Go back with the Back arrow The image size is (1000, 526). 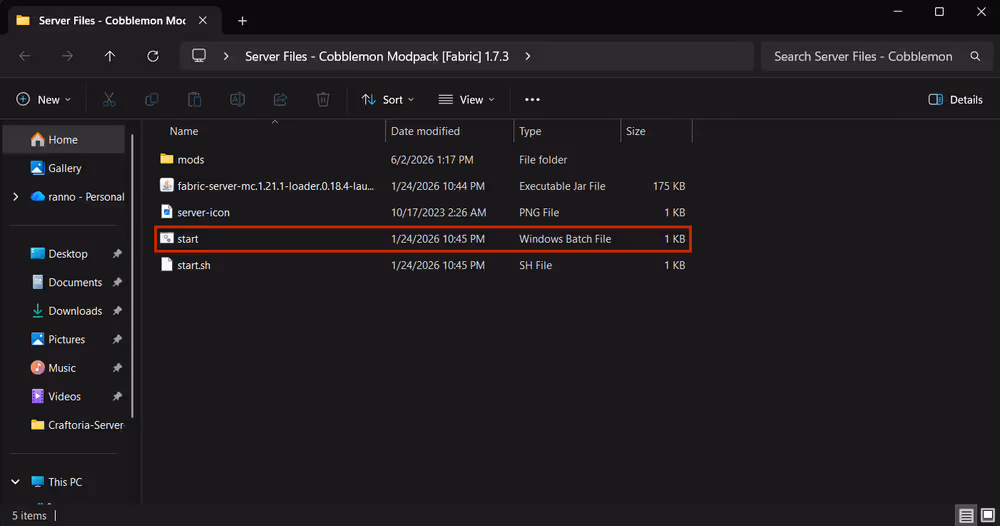[25, 56]
